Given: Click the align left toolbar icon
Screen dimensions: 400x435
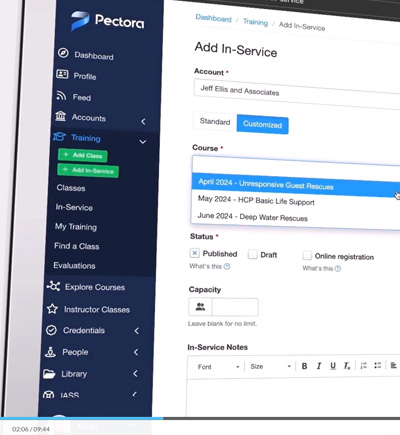Looking at the screenshot, I should 394,365.
